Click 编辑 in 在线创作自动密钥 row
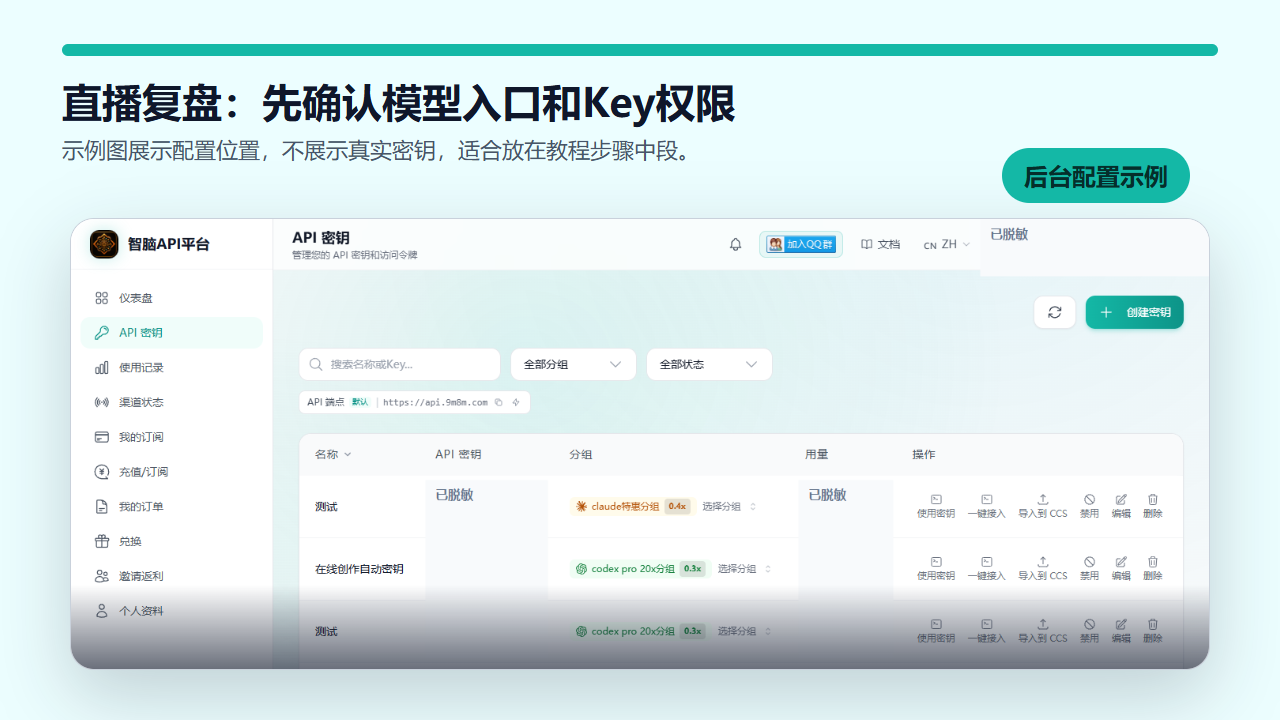Image resolution: width=1280 pixels, height=720 pixels. (1121, 568)
